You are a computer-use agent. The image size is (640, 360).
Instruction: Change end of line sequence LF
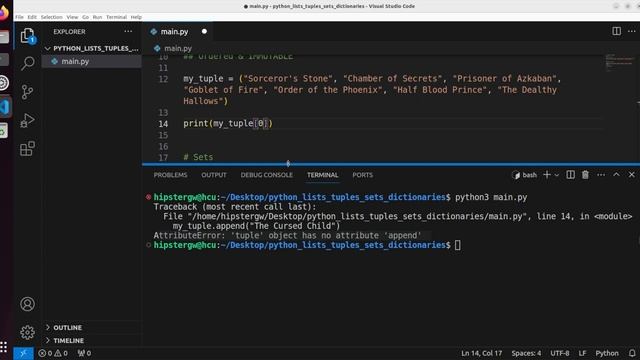582,353
